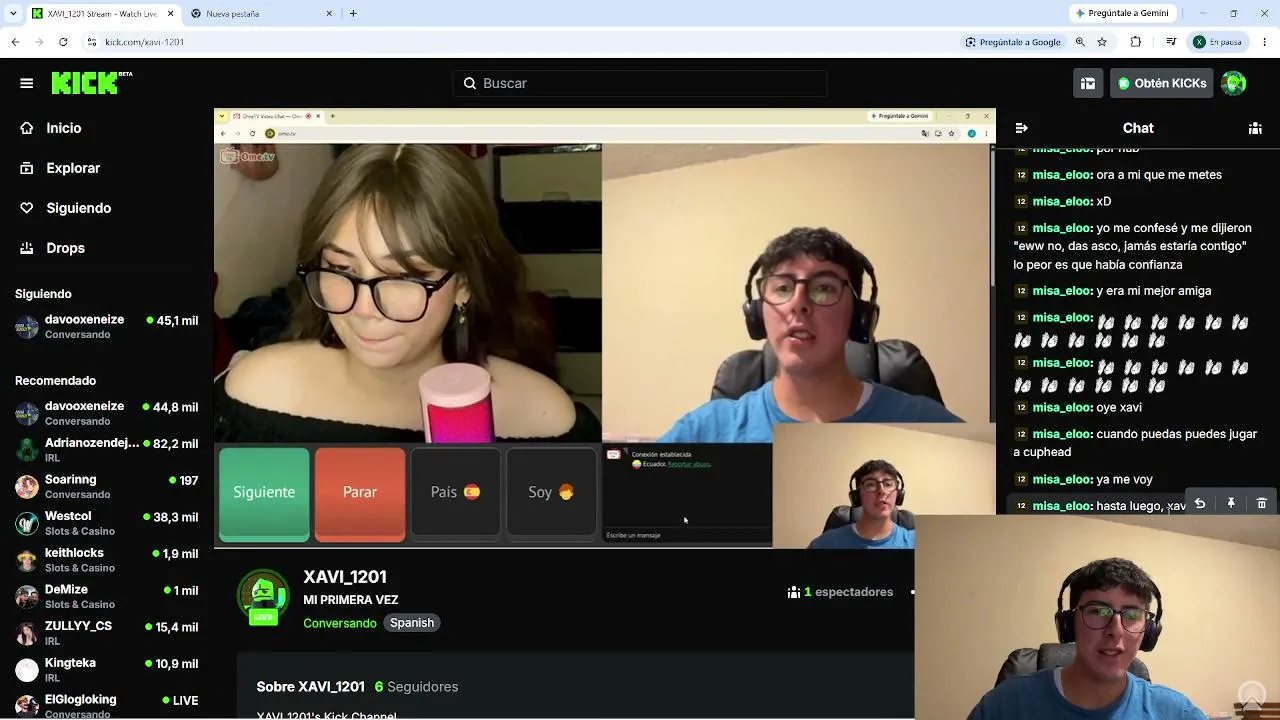Screen dimensions: 1280x720
Task: Click the Buscar search field
Action: click(x=640, y=83)
